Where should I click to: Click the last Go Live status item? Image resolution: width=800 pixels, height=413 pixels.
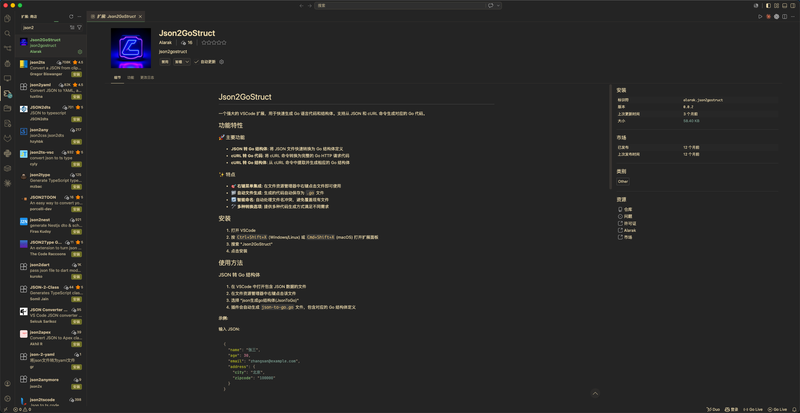778,409
